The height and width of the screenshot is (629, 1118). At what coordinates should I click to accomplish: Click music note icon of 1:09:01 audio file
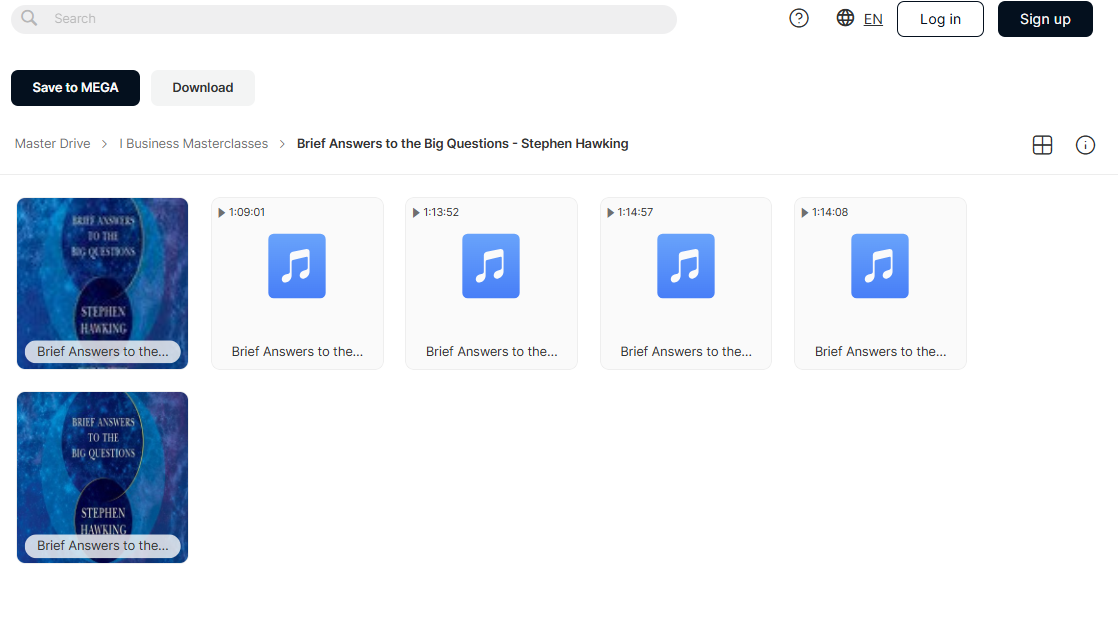coord(297,265)
